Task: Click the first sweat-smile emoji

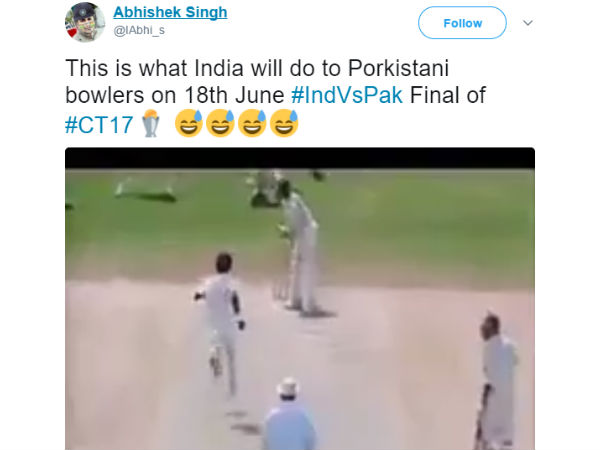Action: coord(189,123)
